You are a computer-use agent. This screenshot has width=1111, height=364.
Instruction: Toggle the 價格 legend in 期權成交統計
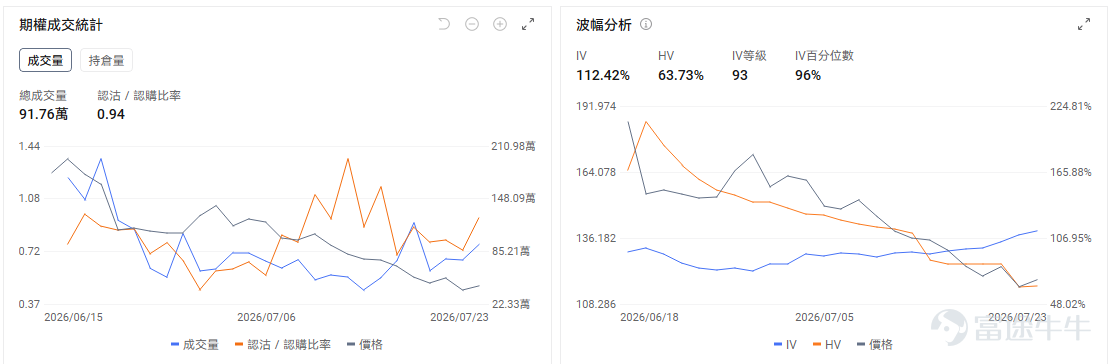[x=365, y=345]
